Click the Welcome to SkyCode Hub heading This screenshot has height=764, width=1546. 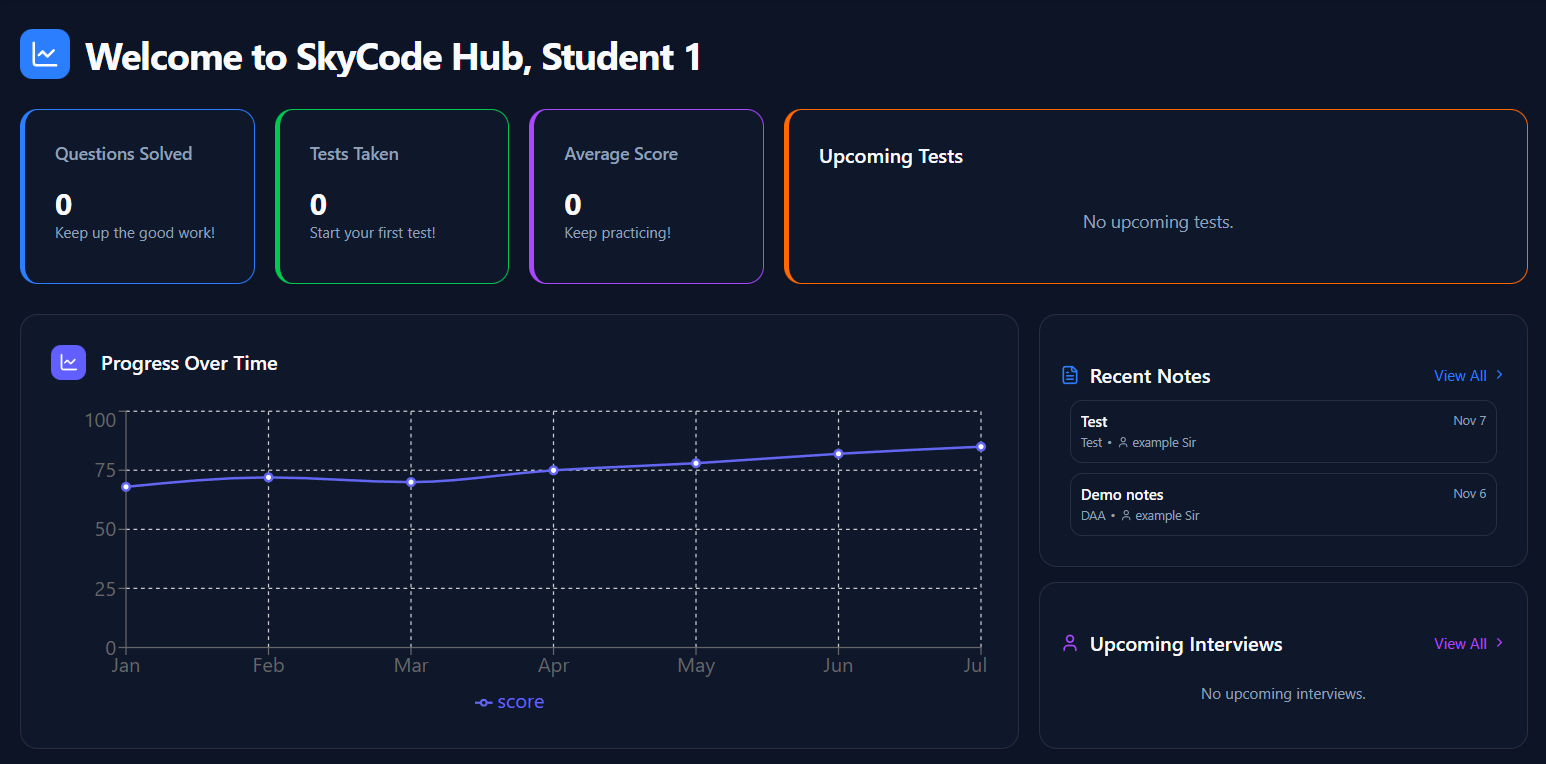click(394, 57)
